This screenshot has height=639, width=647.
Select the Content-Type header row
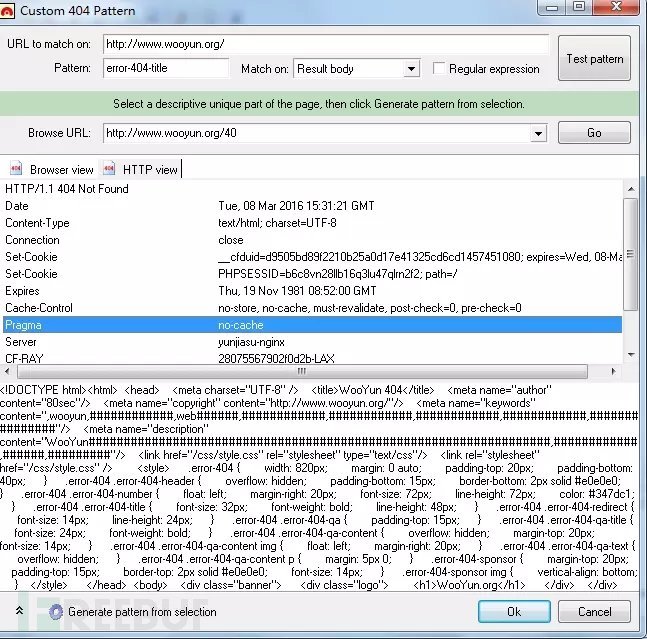[312, 223]
